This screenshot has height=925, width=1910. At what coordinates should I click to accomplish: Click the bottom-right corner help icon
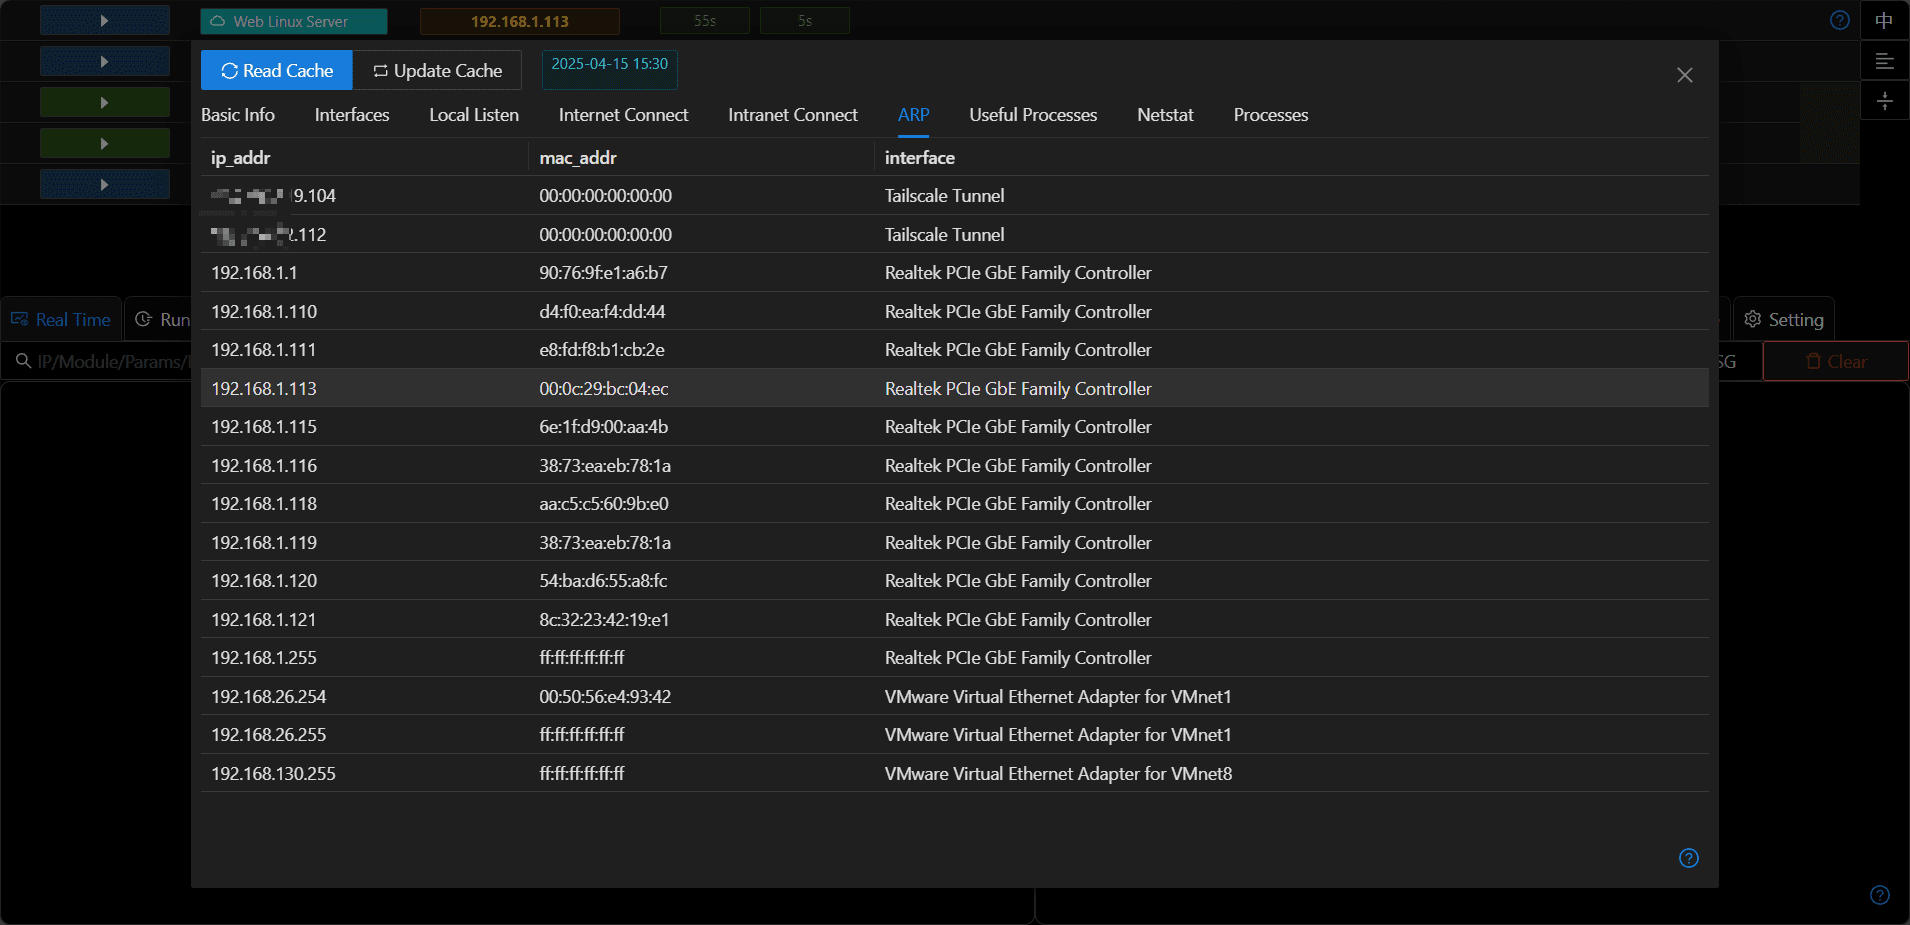(x=1880, y=895)
